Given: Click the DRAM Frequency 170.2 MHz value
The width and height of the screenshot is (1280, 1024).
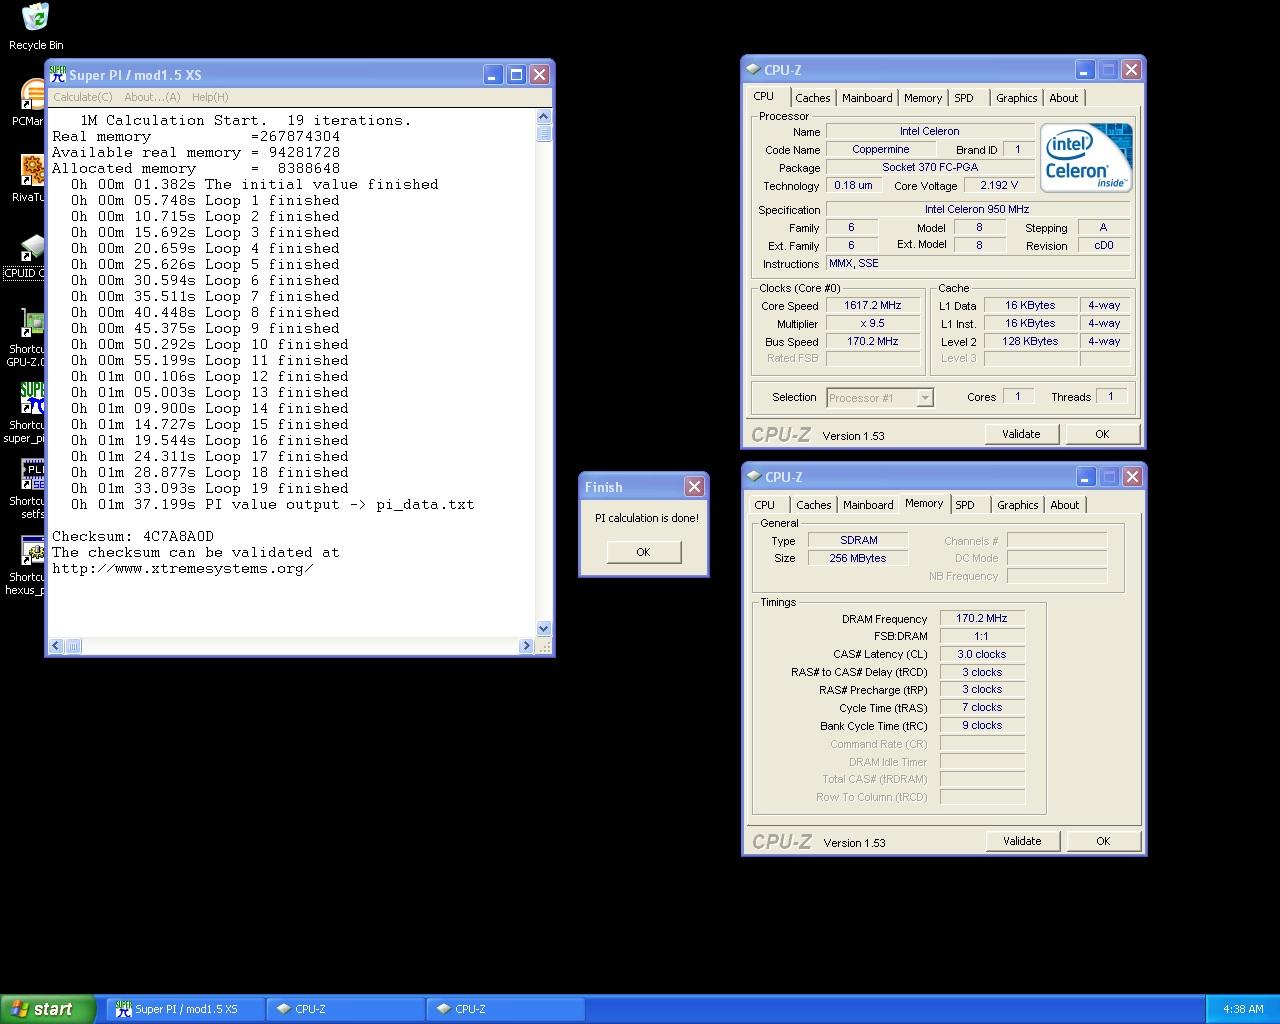Looking at the screenshot, I should coord(982,618).
